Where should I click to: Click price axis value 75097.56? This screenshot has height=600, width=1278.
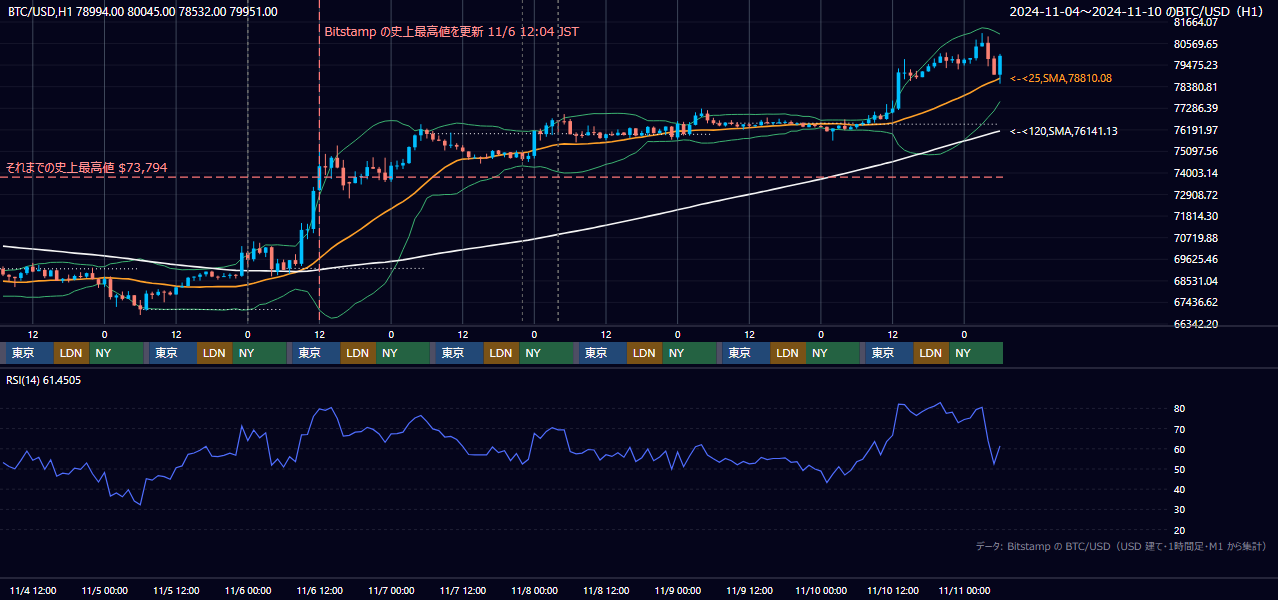[x=1196, y=151]
